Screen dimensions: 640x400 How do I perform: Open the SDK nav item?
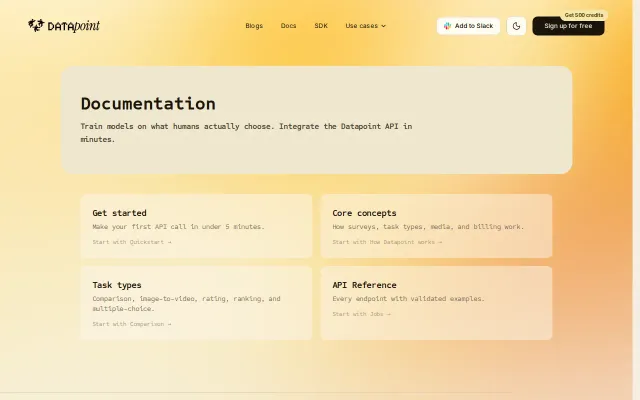(x=321, y=26)
